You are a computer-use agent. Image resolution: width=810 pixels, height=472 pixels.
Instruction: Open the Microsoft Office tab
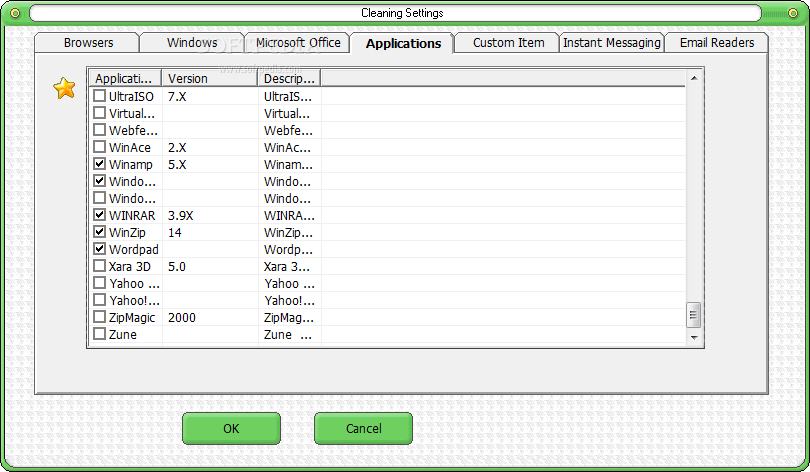click(298, 43)
